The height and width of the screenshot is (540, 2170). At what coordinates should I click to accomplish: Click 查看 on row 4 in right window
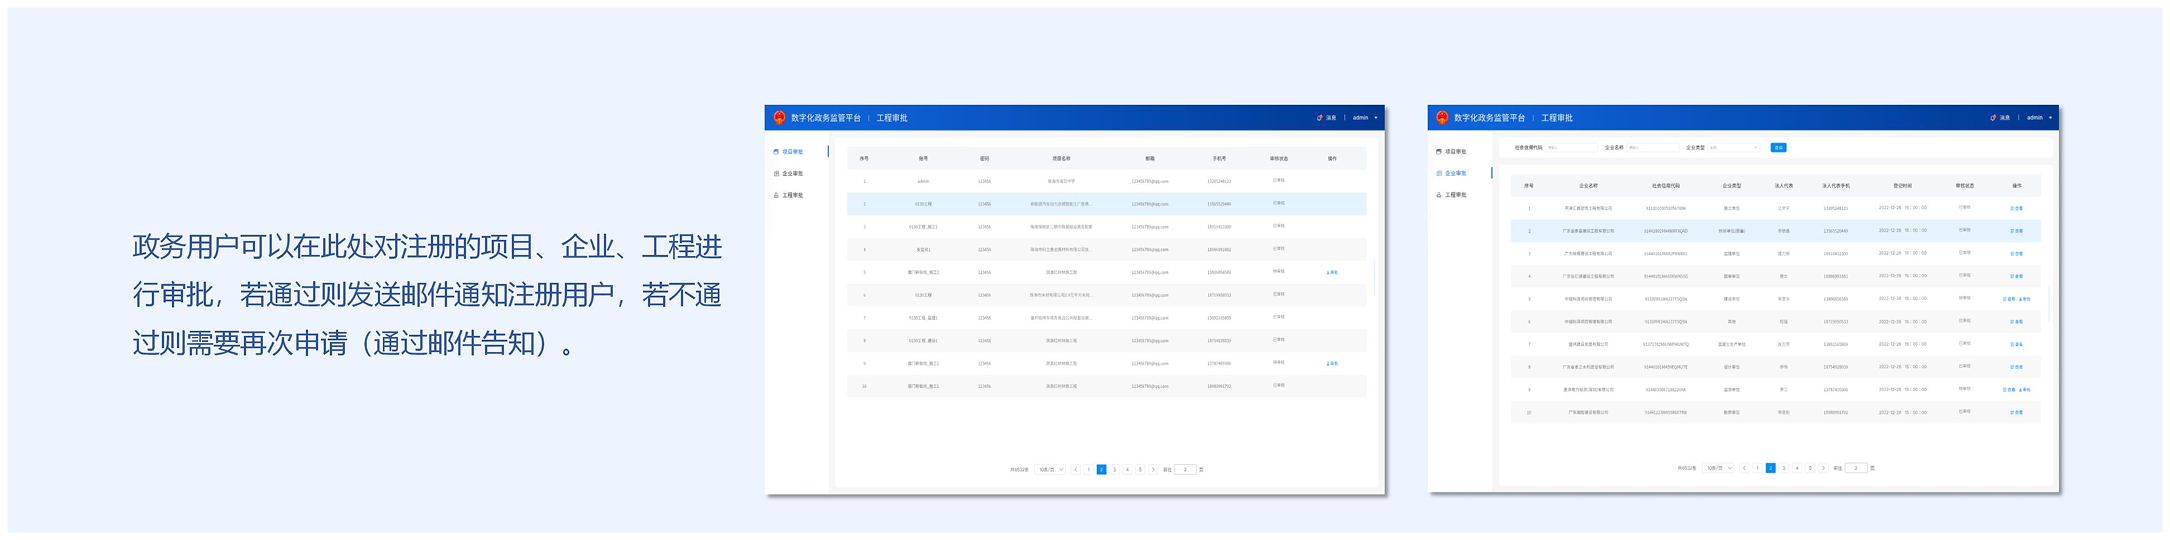click(x=2017, y=277)
